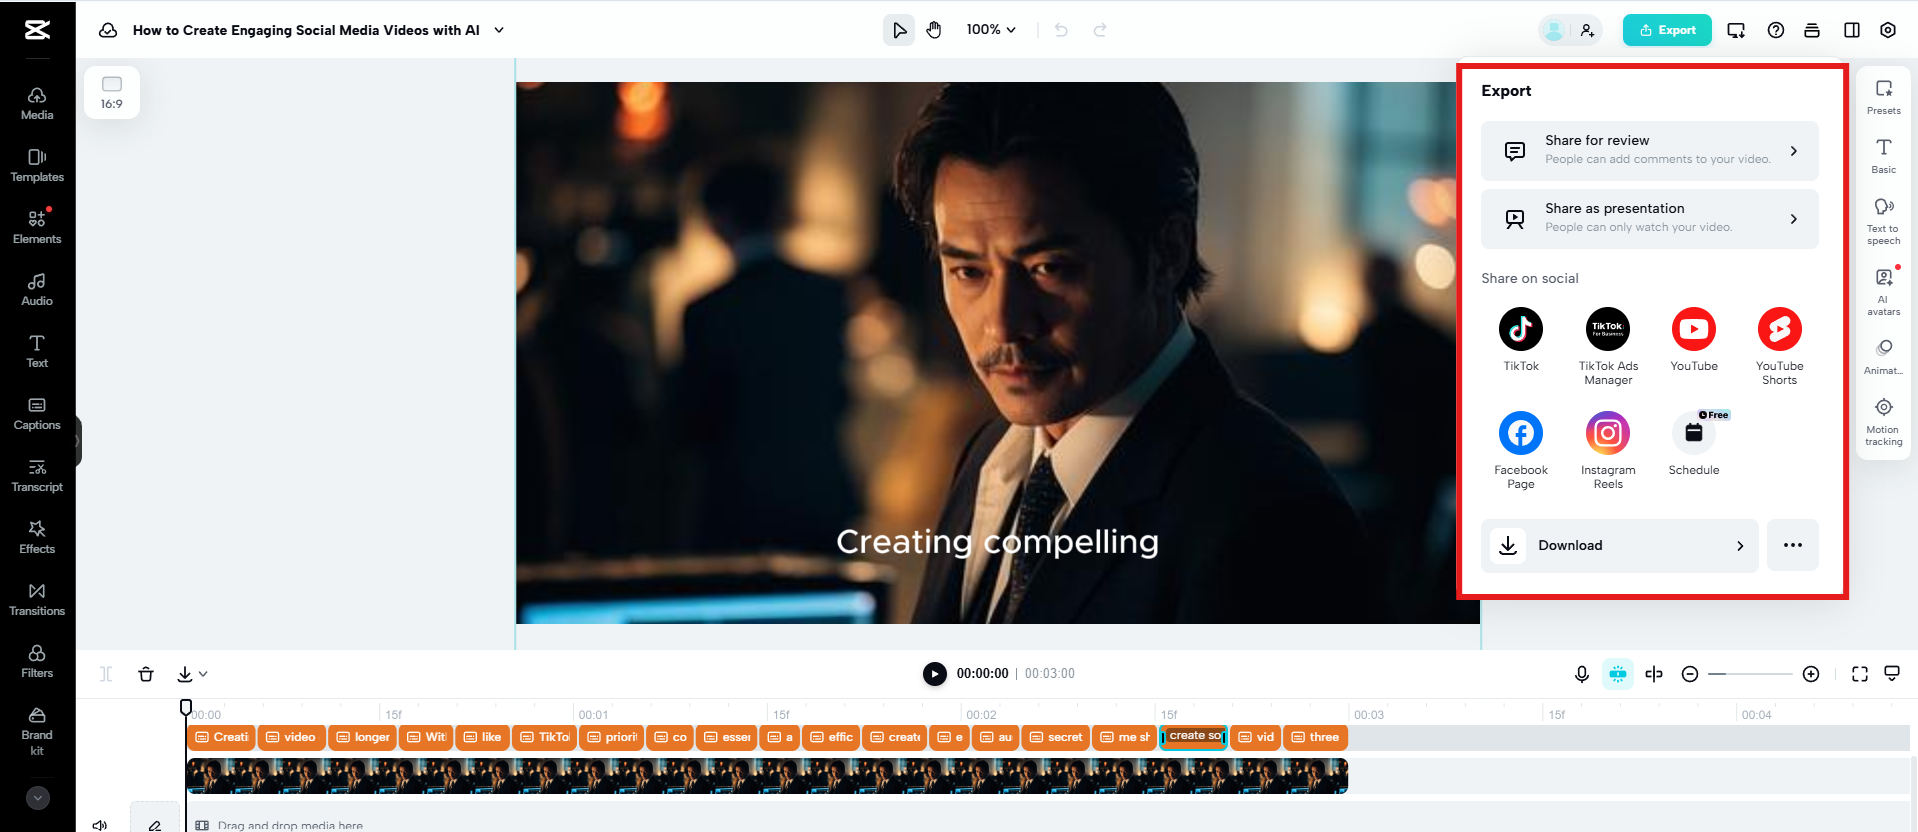Open the Presets tab
1918x832 pixels.
coord(1884,97)
